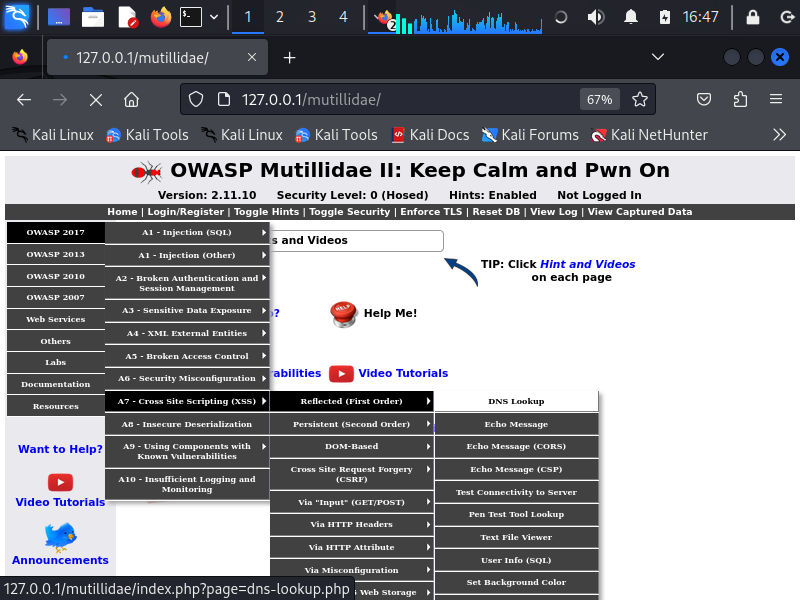Open the file manager icon in the panel

pyautogui.click(x=93, y=16)
